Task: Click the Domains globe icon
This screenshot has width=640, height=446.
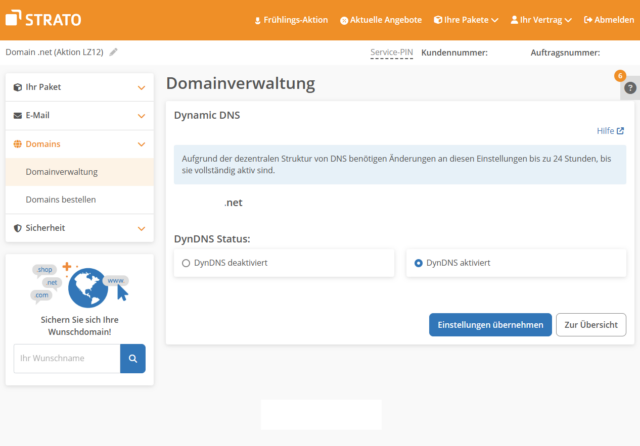Action: (17, 144)
